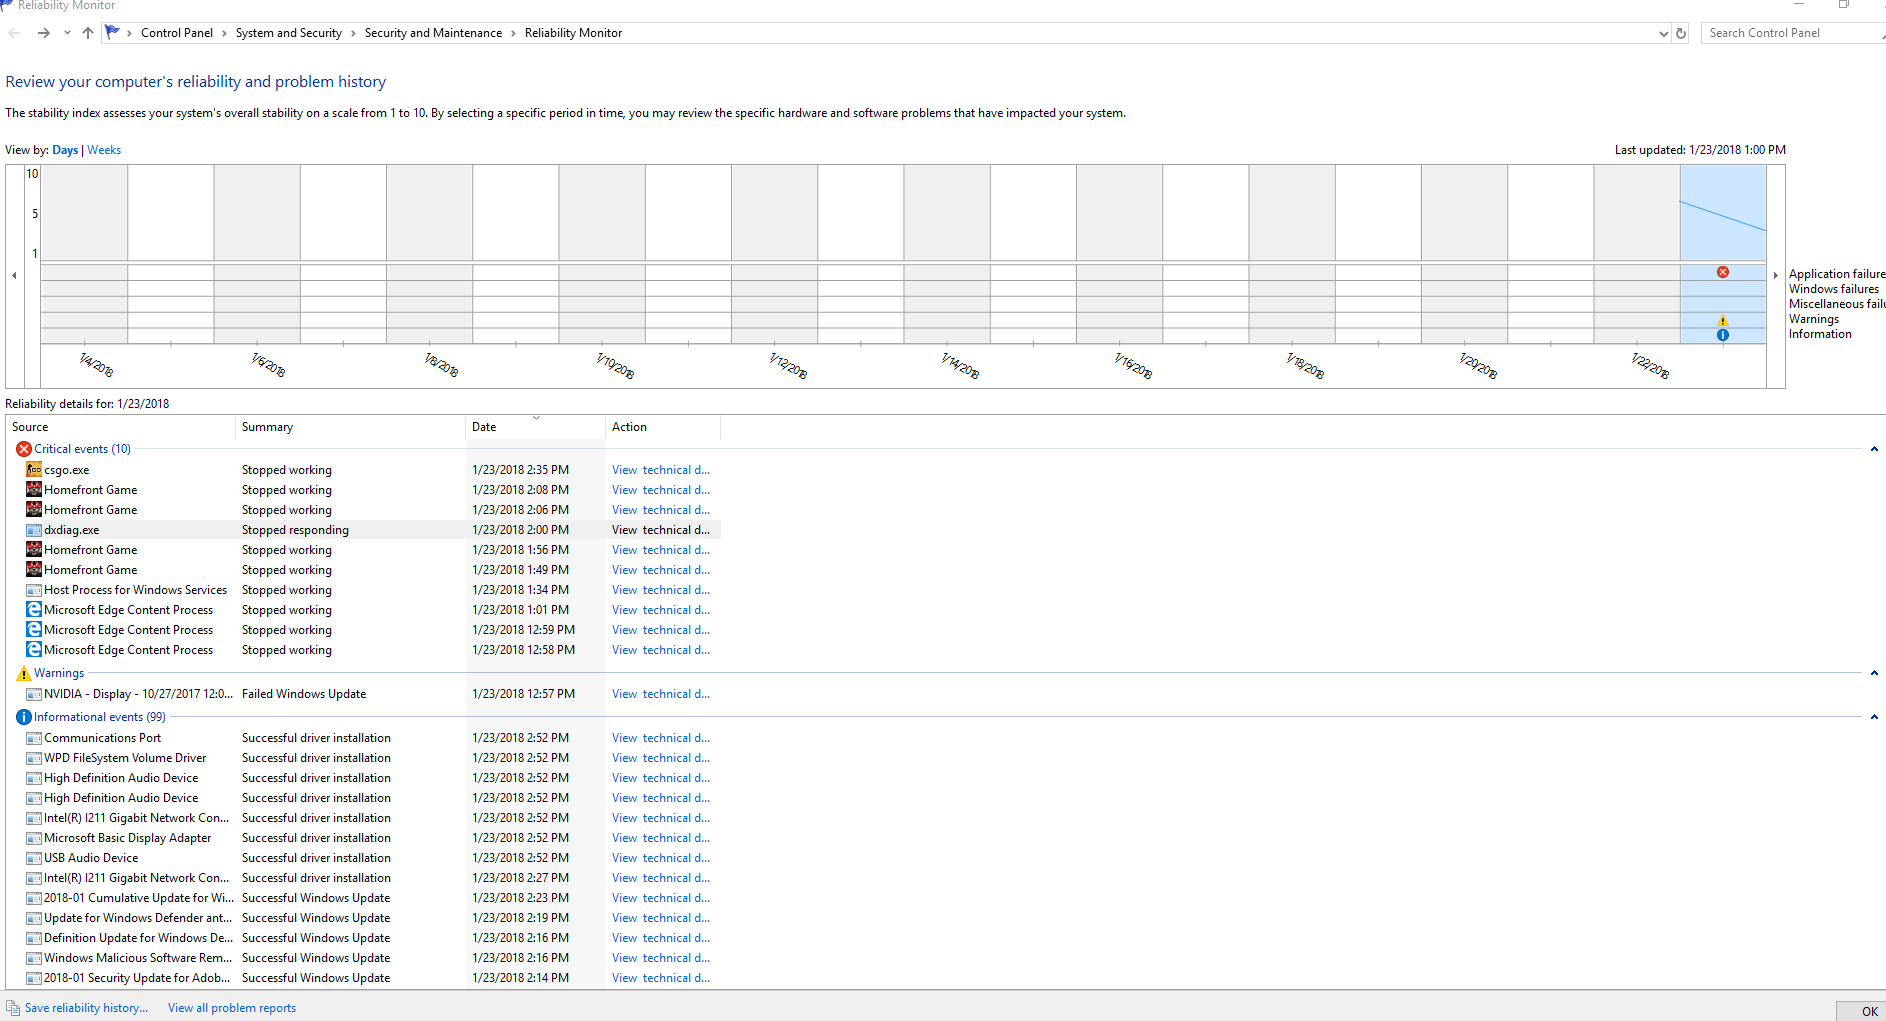The height and width of the screenshot is (1021, 1886).
Task: Open address bar history dropdown
Action: [1663, 33]
